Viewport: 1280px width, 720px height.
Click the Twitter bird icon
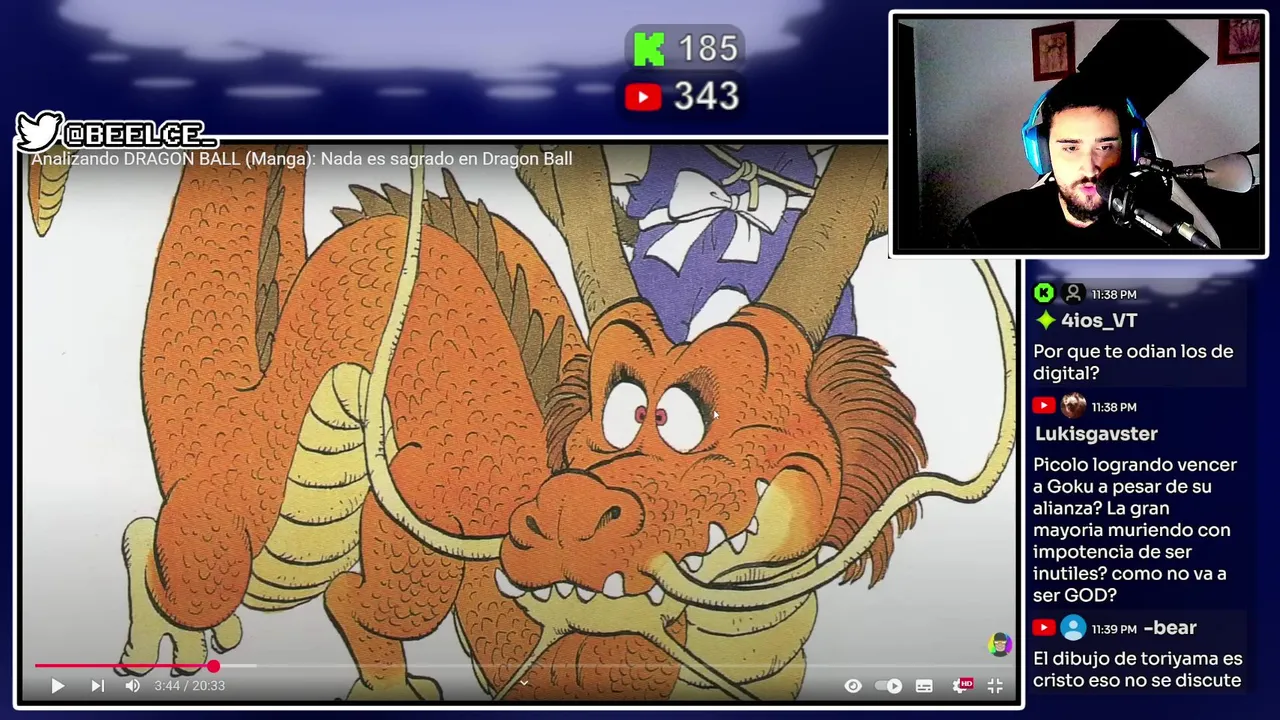coord(39,131)
